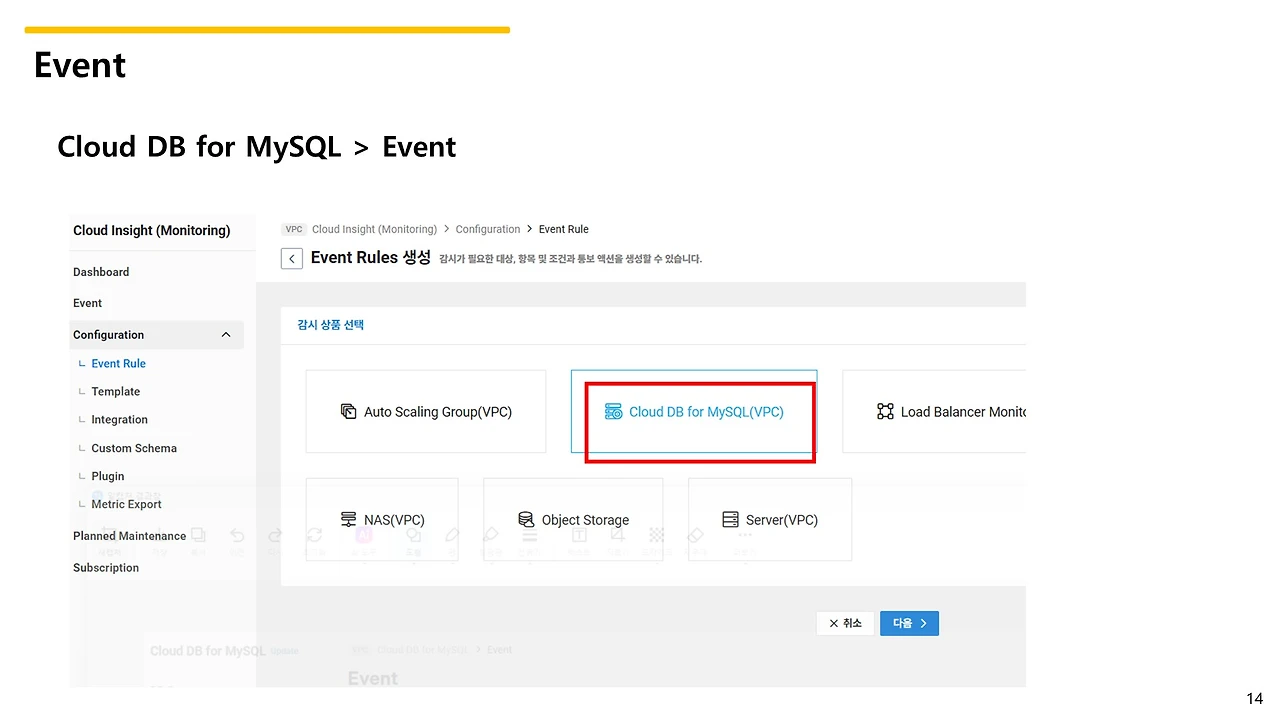This screenshot has height=720, width=1280.
Task: Choose NAS(VPC) product card
Action: (x=382, y=519)
